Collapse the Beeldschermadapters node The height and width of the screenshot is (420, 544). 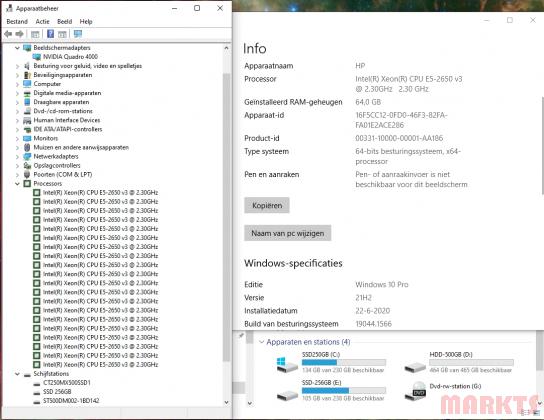point(17,48)
